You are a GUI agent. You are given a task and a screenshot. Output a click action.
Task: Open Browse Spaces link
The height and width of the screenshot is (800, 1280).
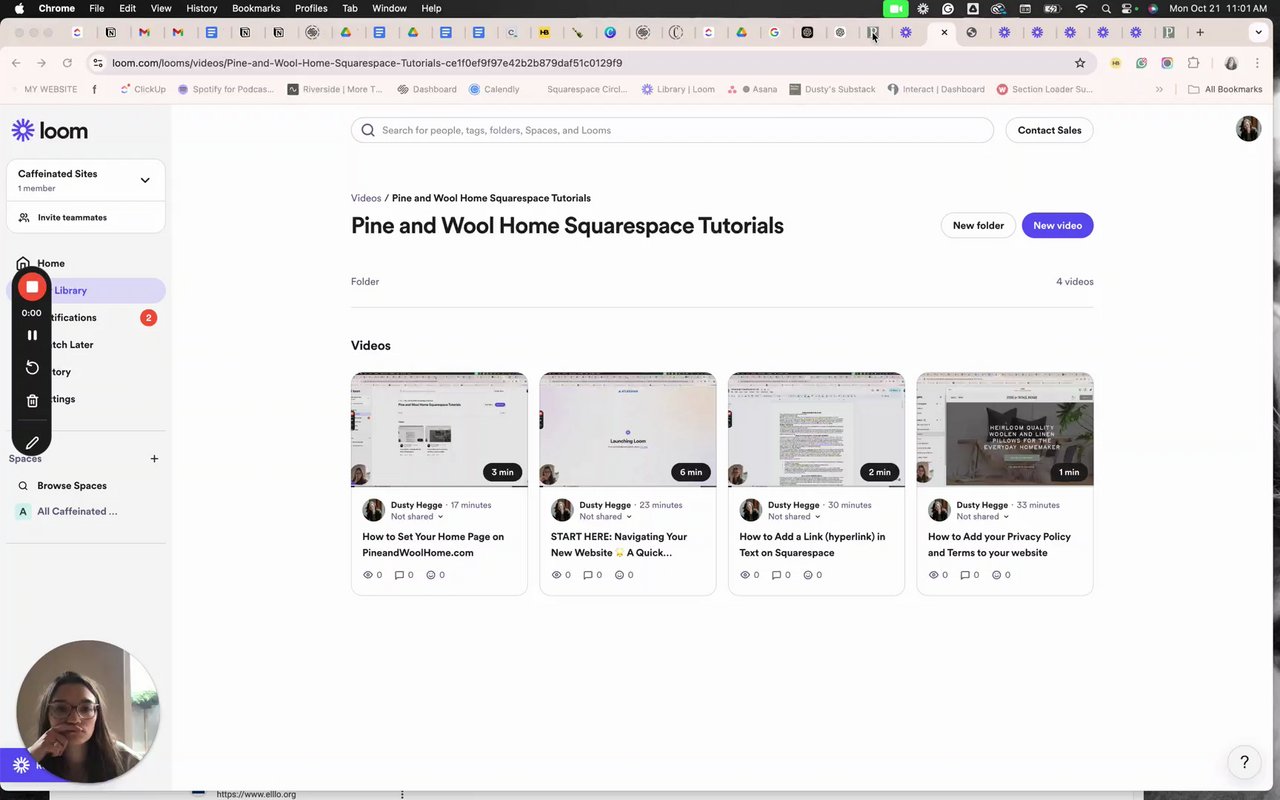(72, 486)
